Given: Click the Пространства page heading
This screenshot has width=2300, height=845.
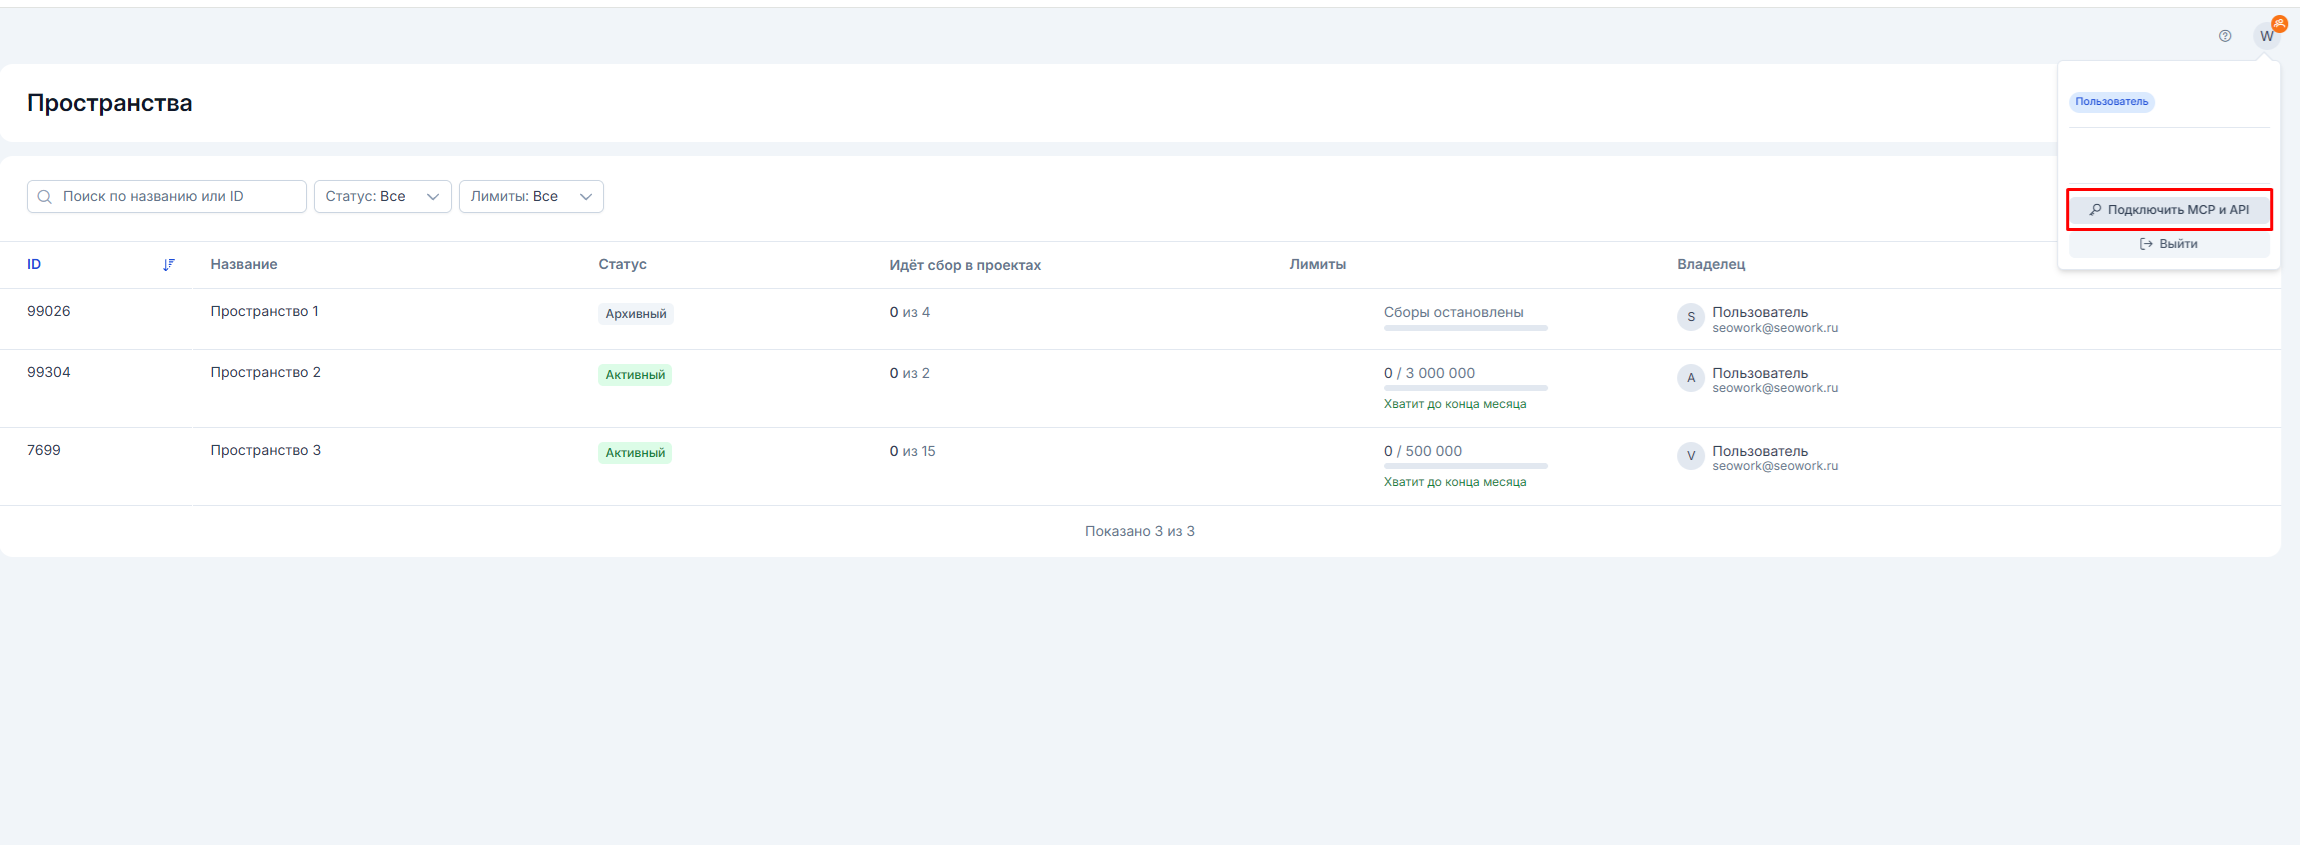Looking at the screenshot, I should tap(110, 104).
